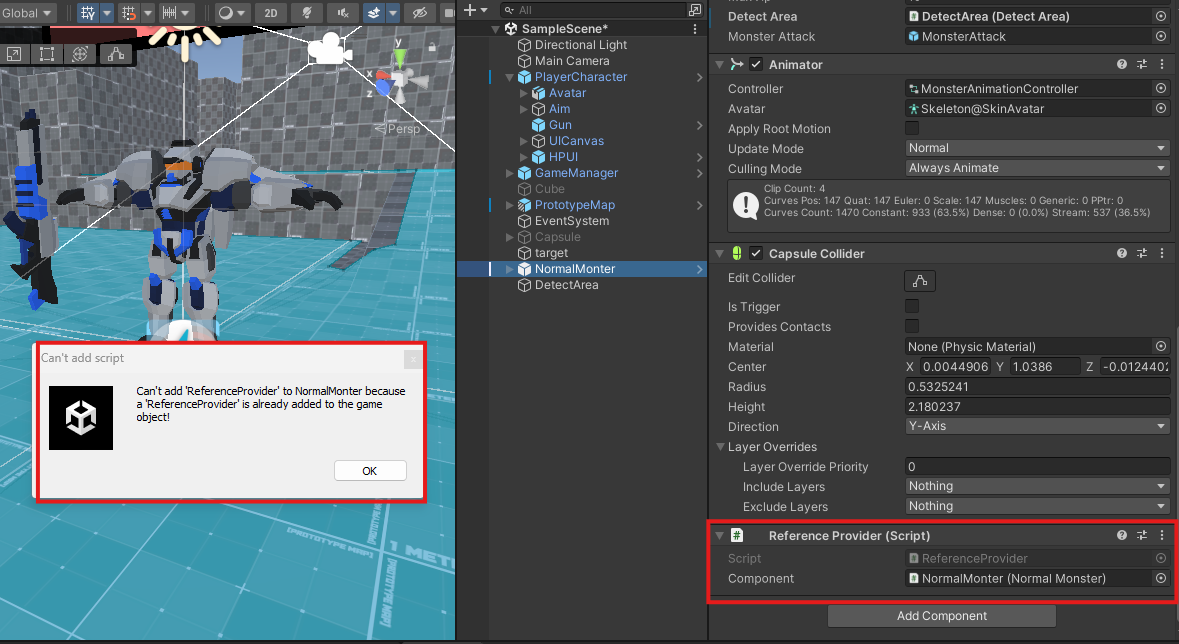The image size is (1179, 644).
Task: Select the Transform tool in scene overlay
Action: click(80, 54)
